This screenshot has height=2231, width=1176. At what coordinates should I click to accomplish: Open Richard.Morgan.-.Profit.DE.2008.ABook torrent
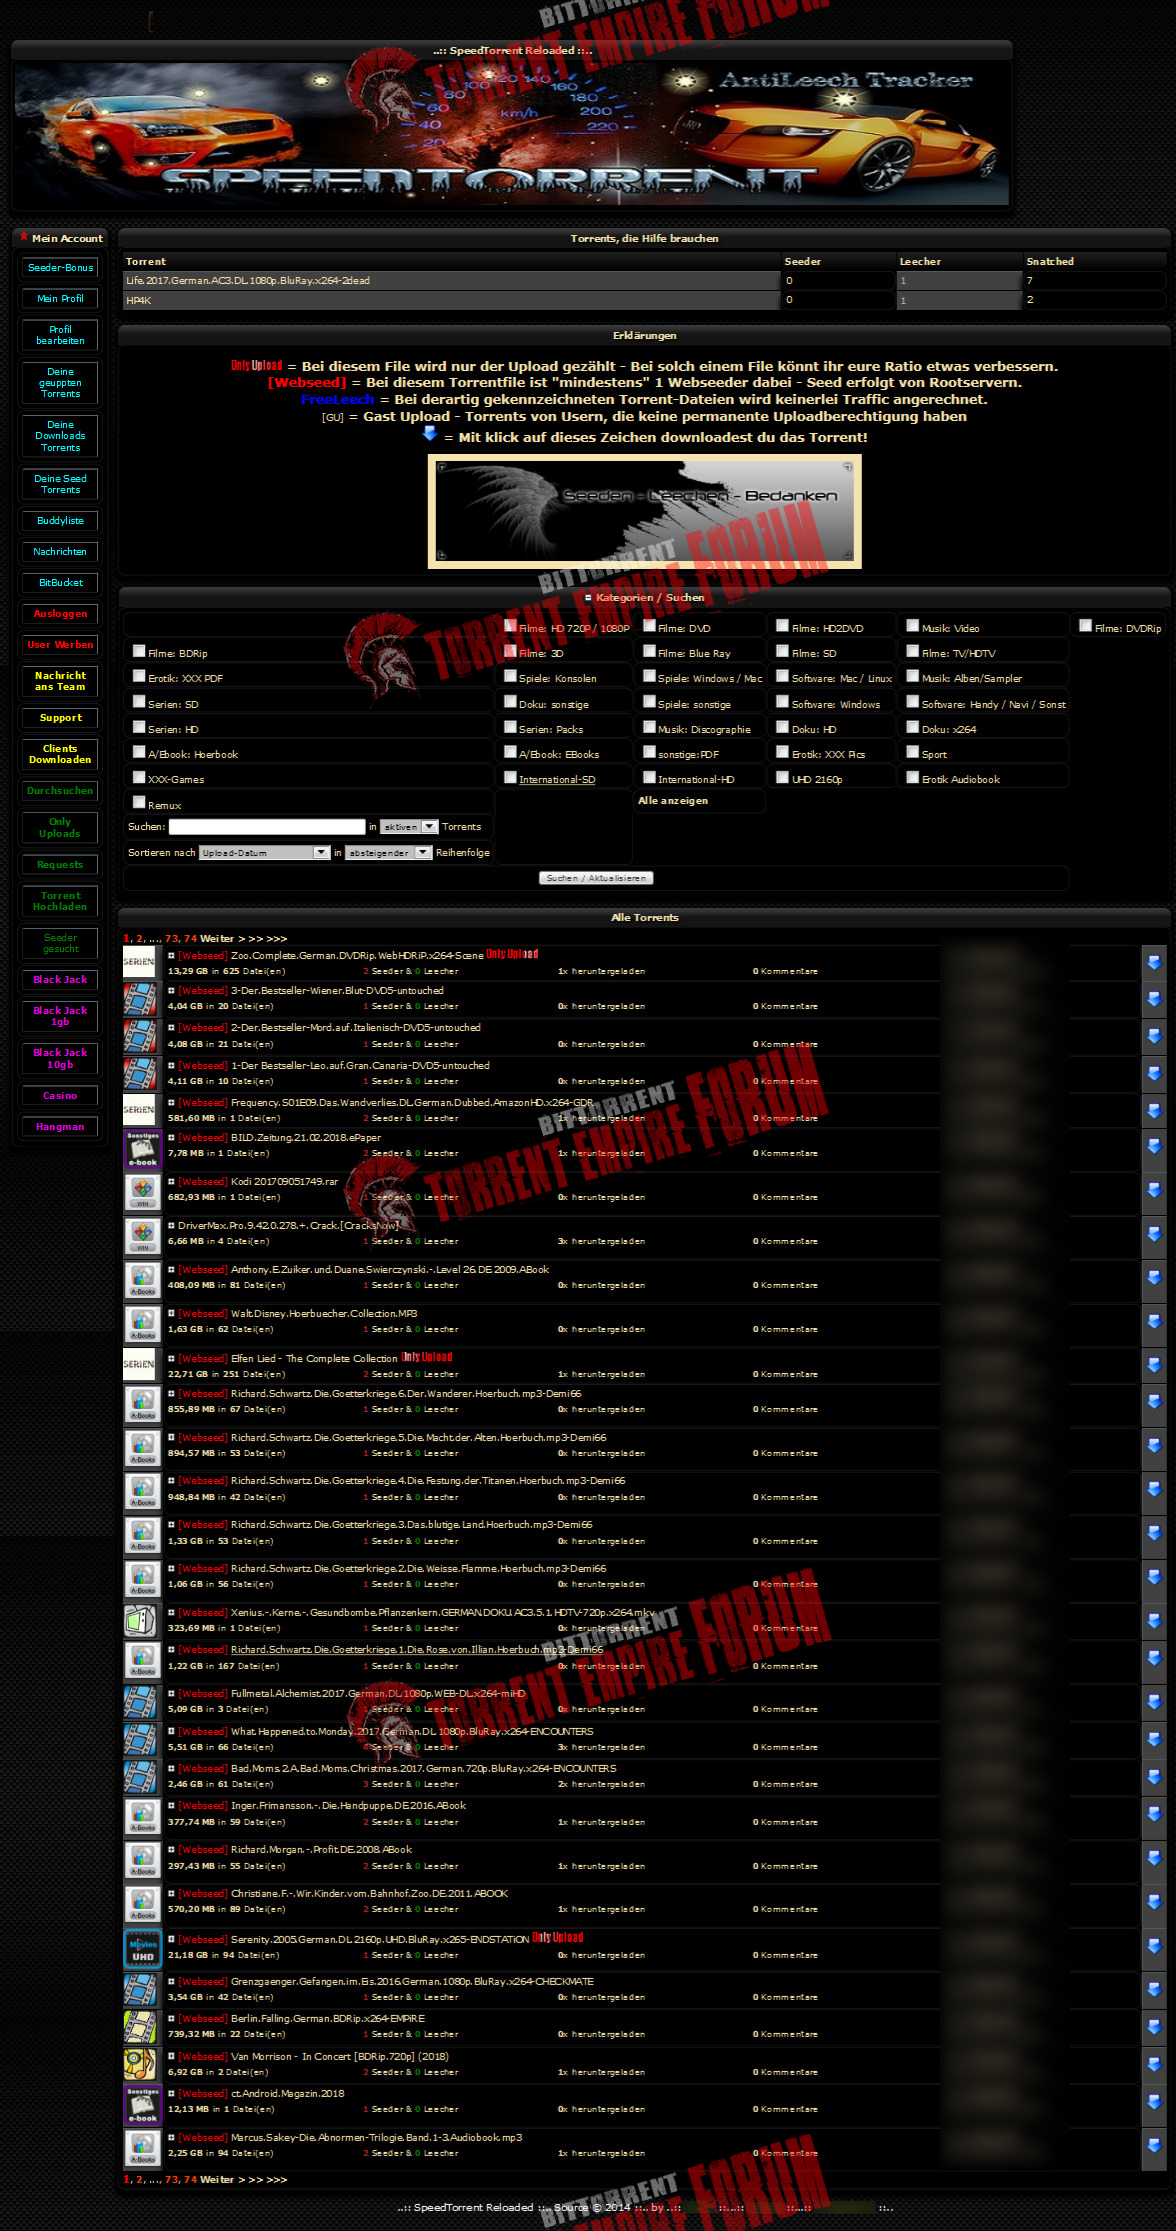321,1850
